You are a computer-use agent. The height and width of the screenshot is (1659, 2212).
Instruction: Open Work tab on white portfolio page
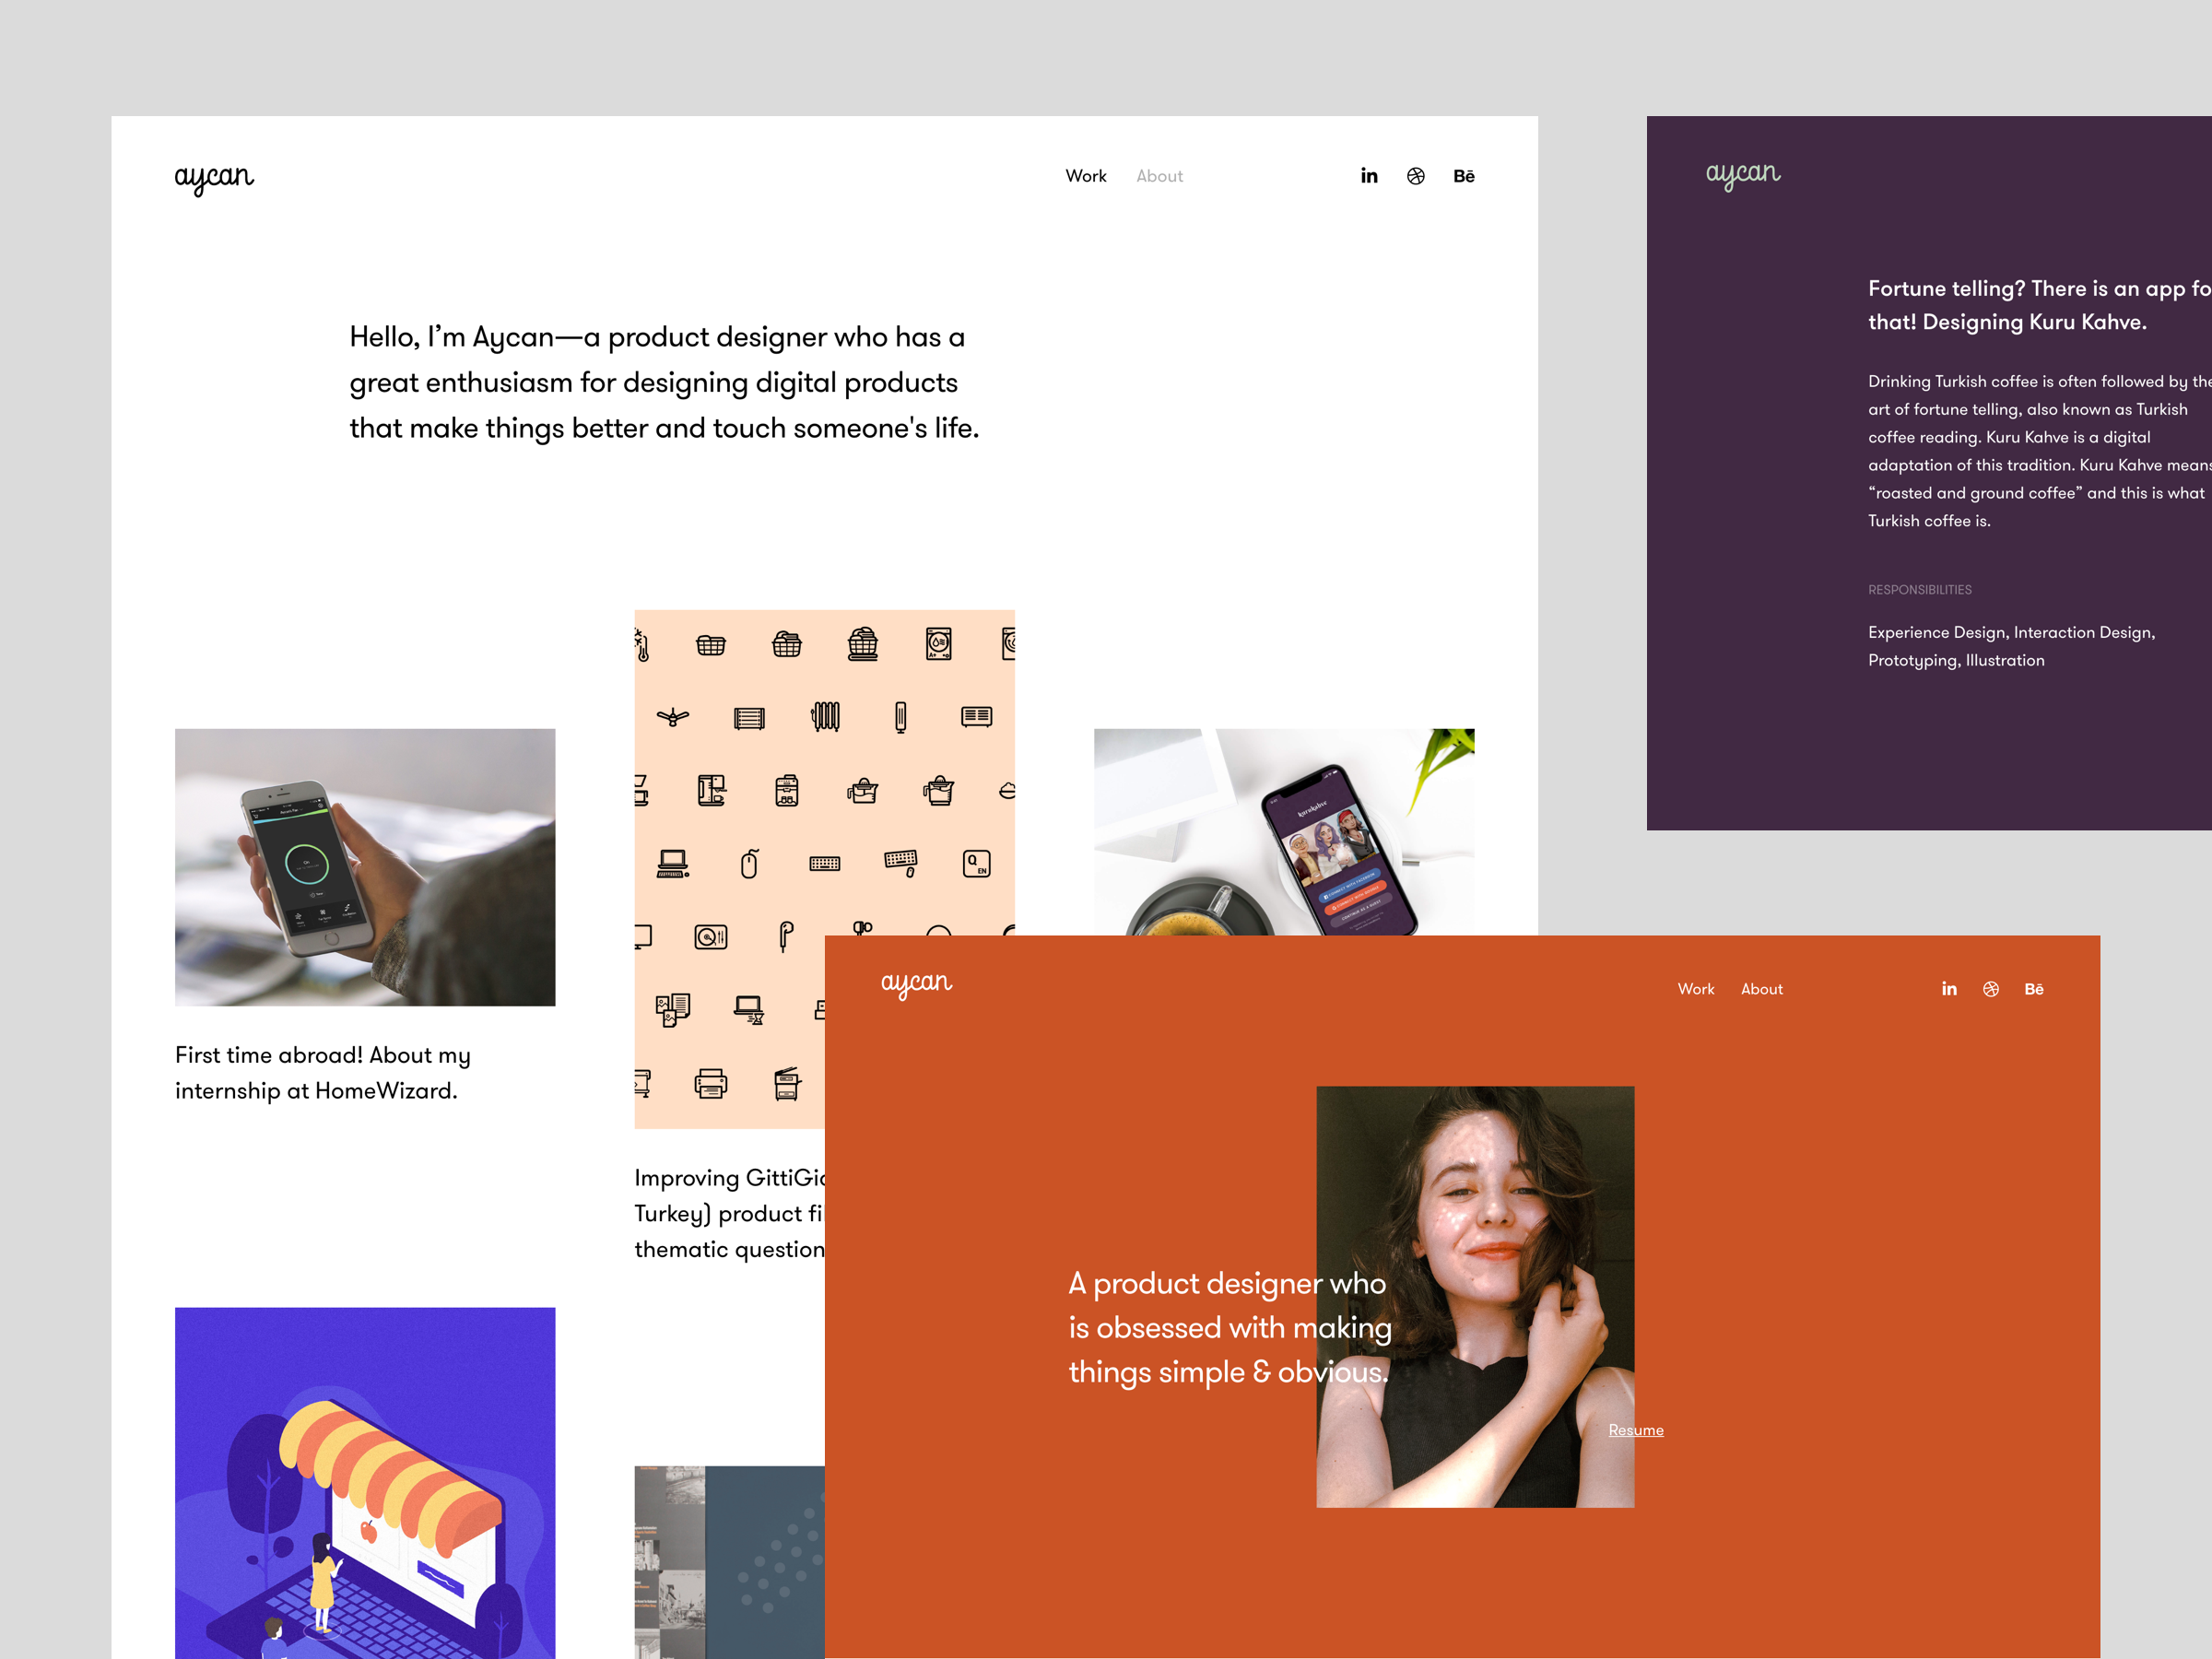[x=1083, y=174]
